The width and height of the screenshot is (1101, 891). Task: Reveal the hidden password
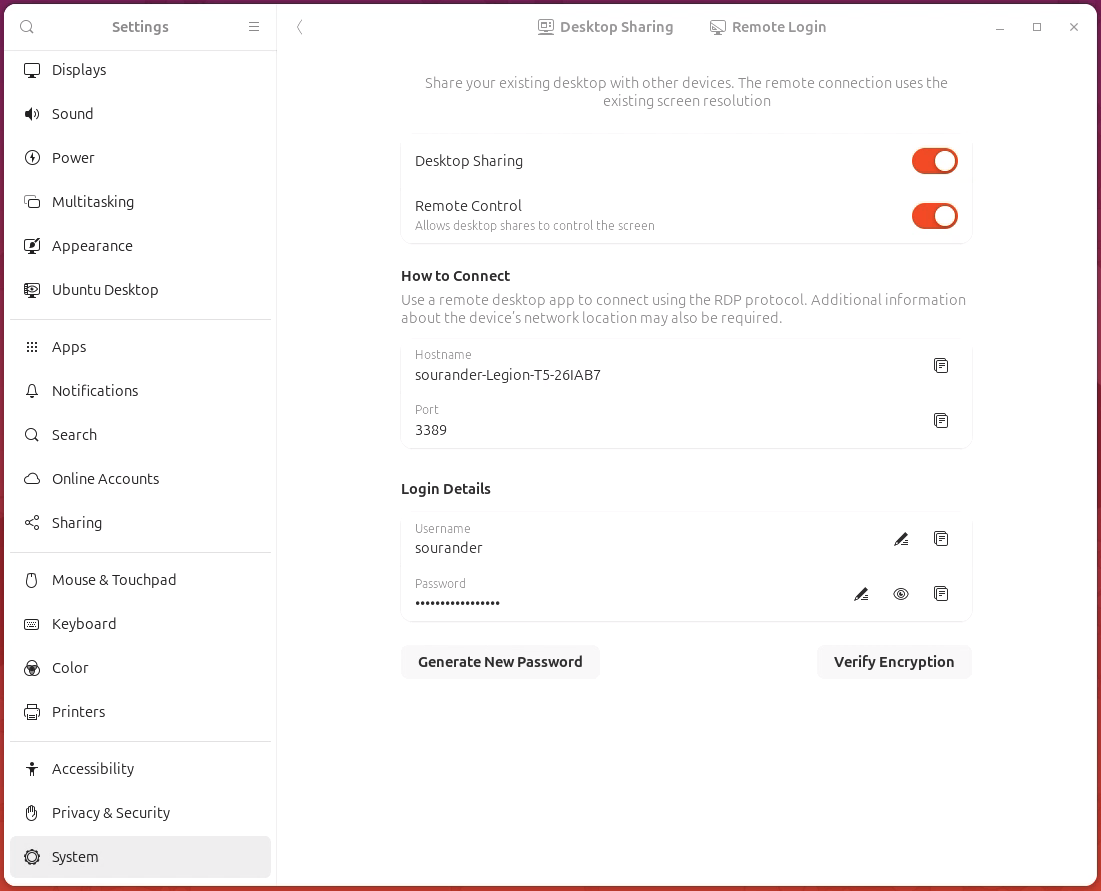pyautogui.click(x=901, y=593)
